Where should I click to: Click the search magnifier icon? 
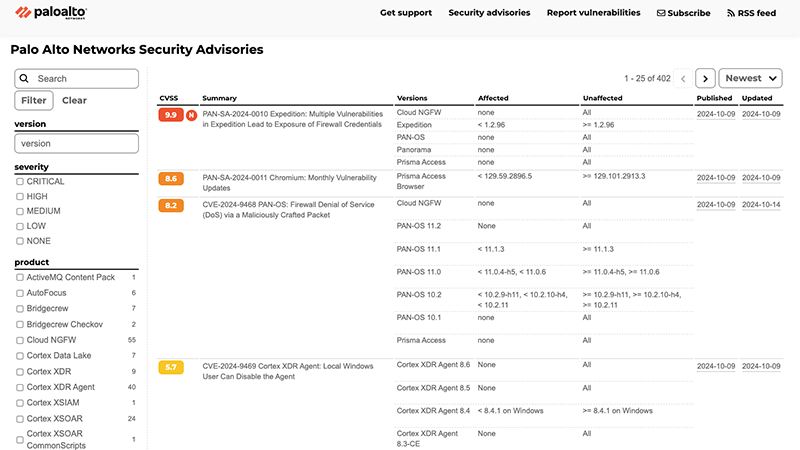[24, 79]
